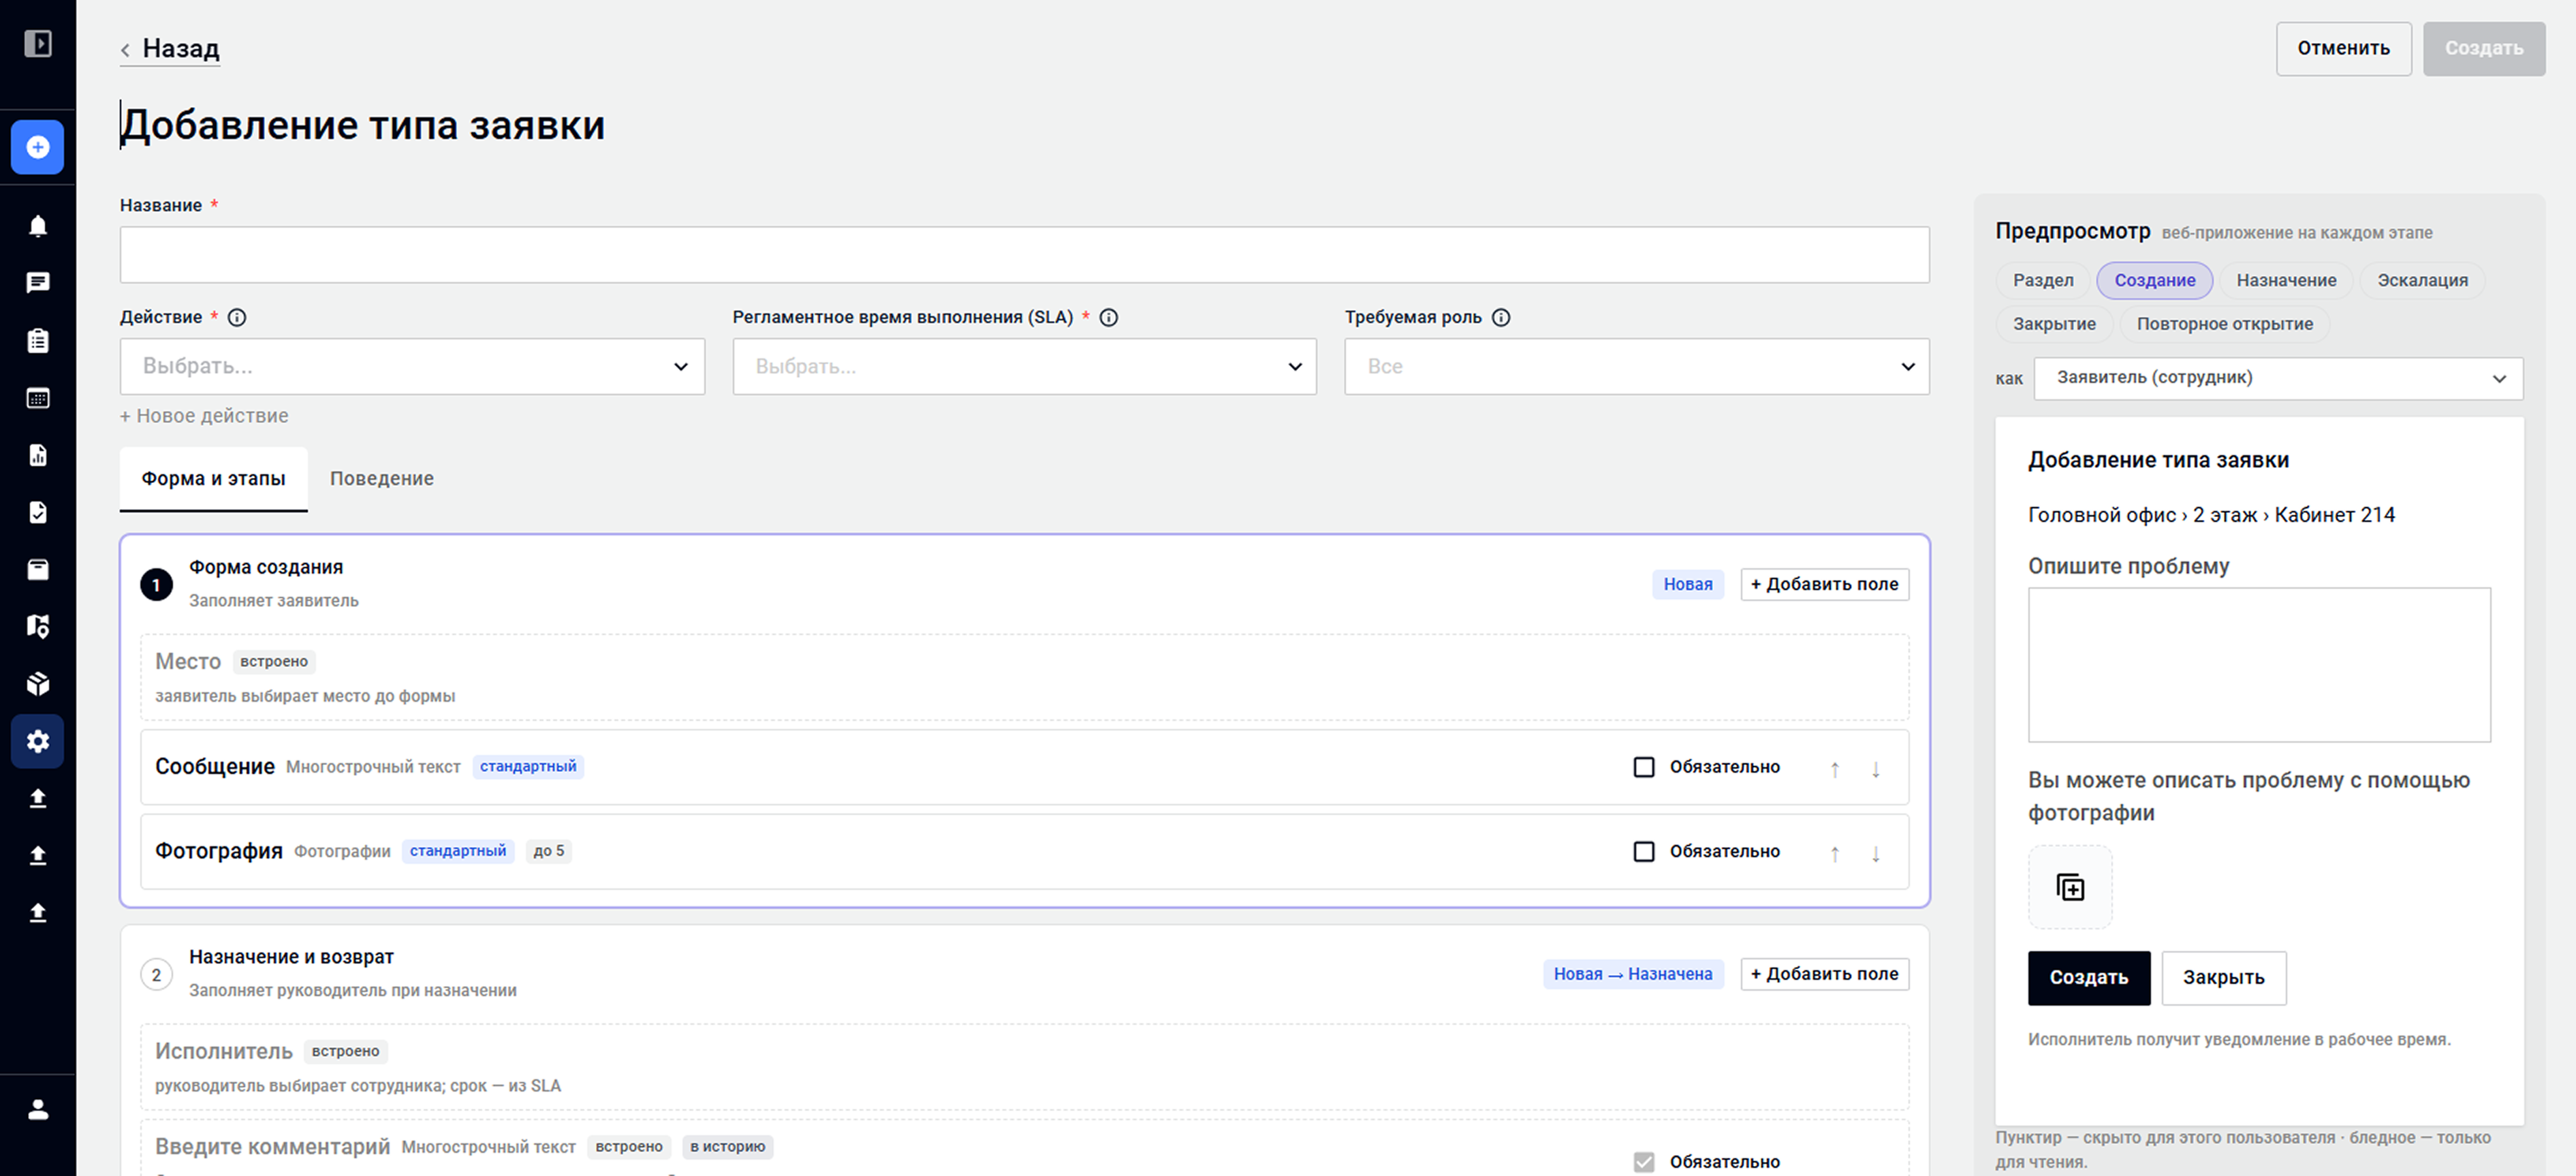
Task: Open notifications bell in sidebar
Action: pyautogui.click(x=38, y=226)
